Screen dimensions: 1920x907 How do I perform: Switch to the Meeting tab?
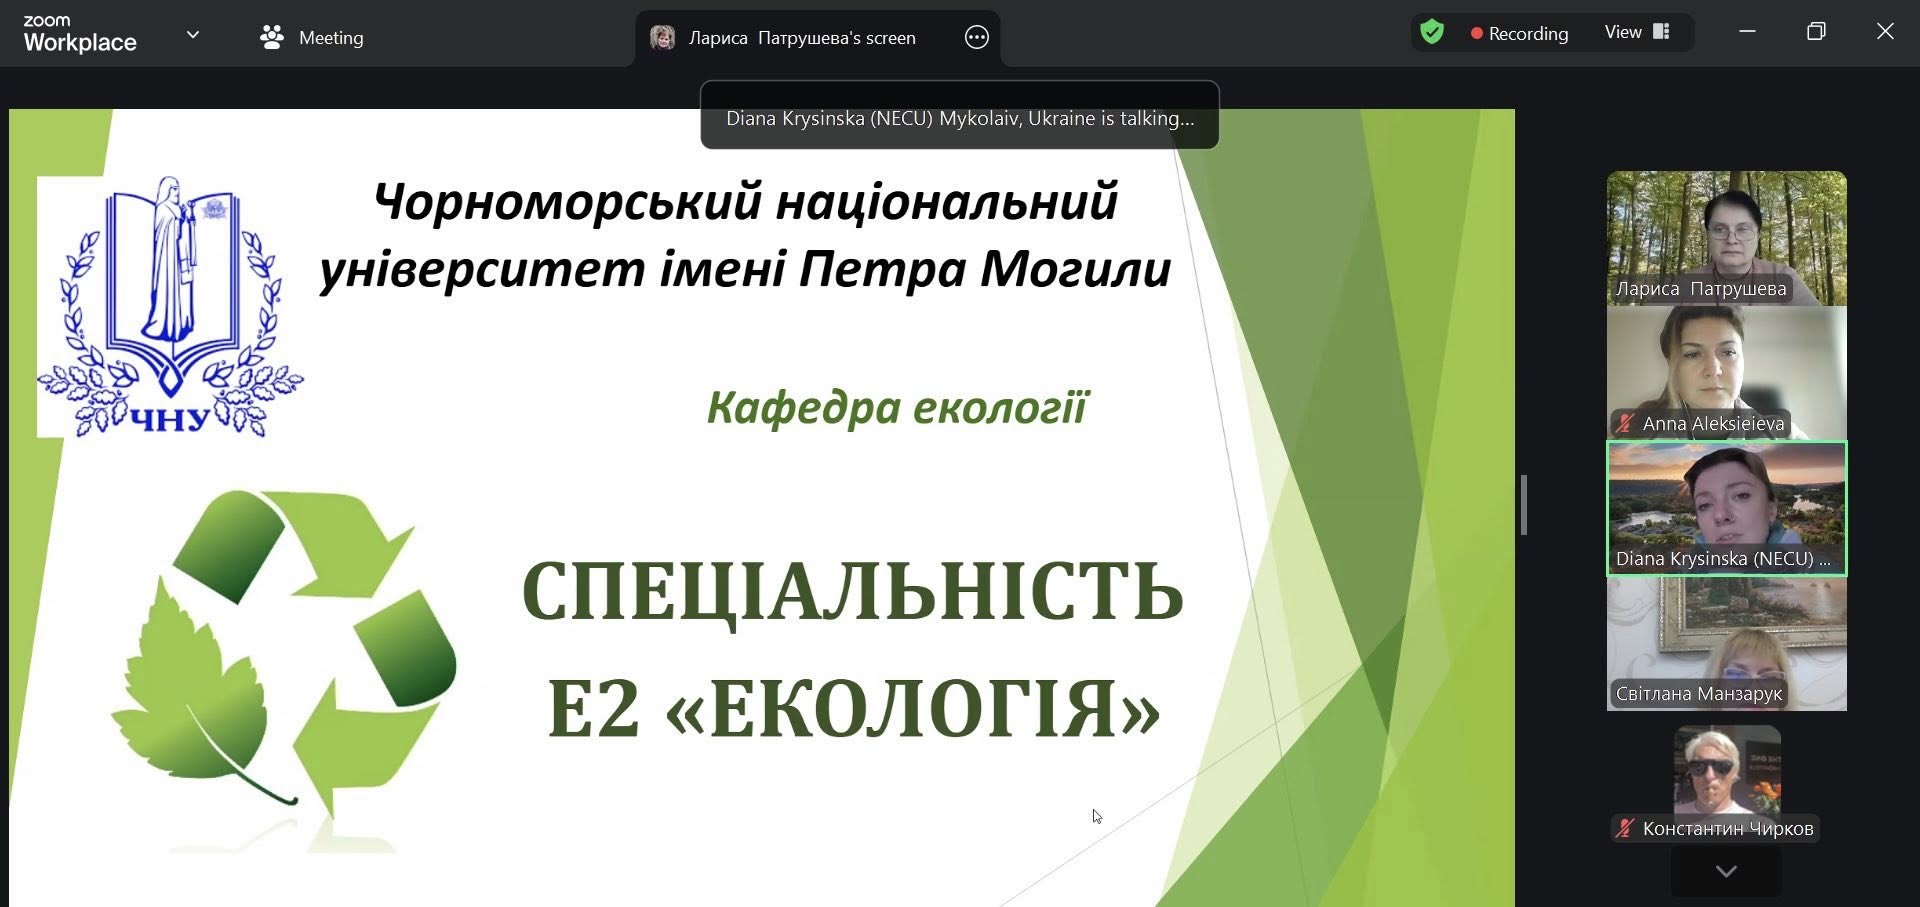(330, 38)
